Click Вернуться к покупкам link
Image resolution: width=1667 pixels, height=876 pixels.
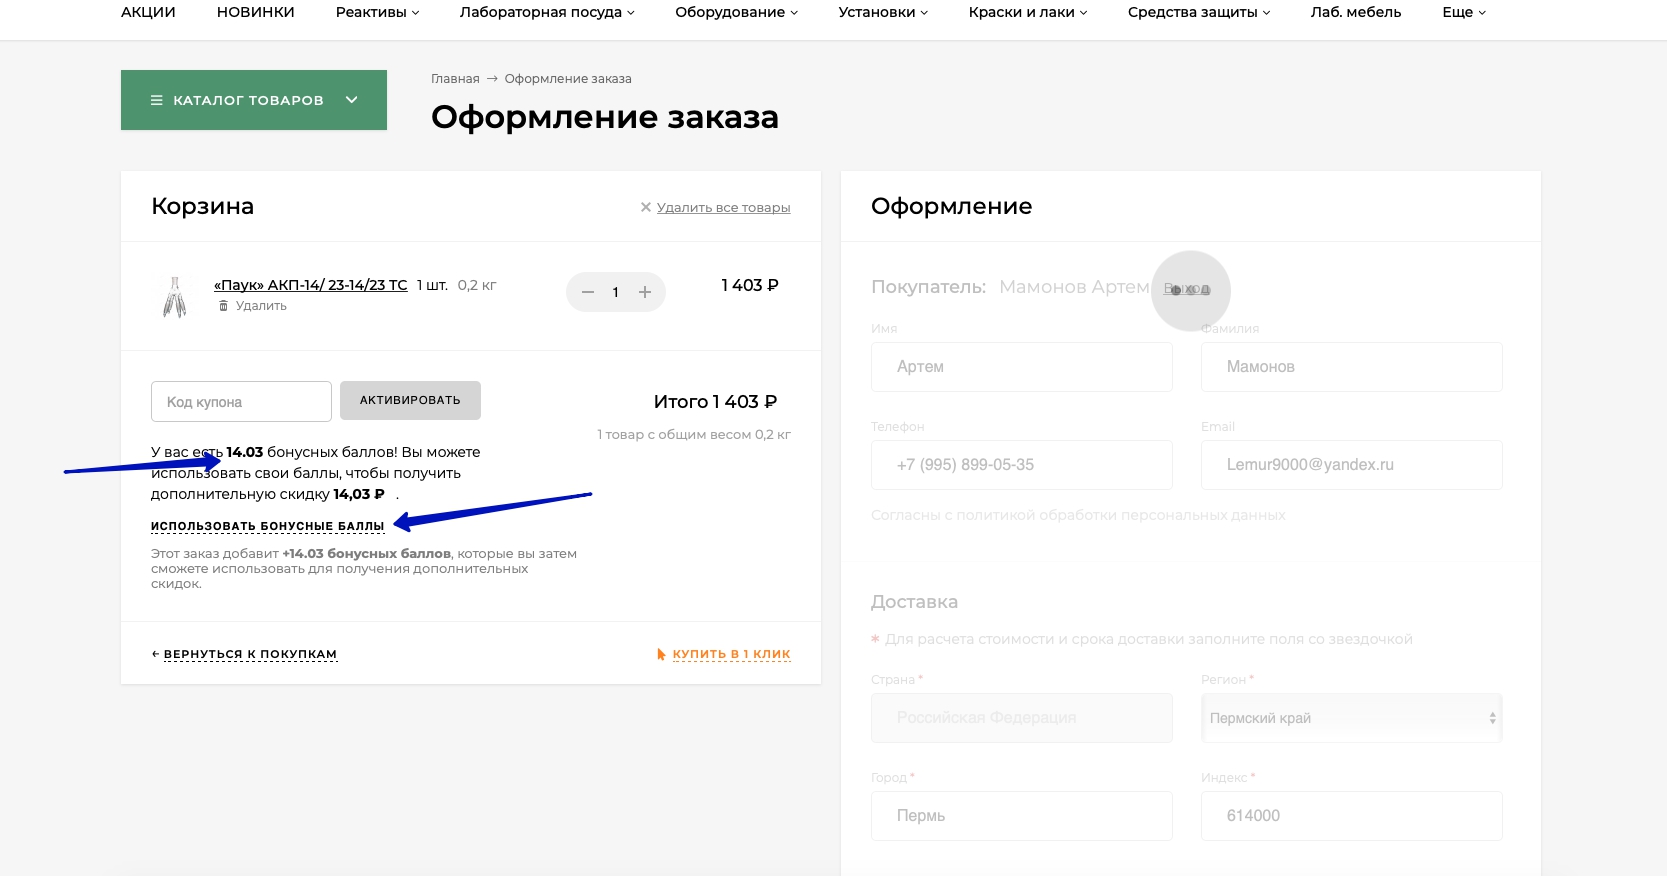click(x=249, y=654)
